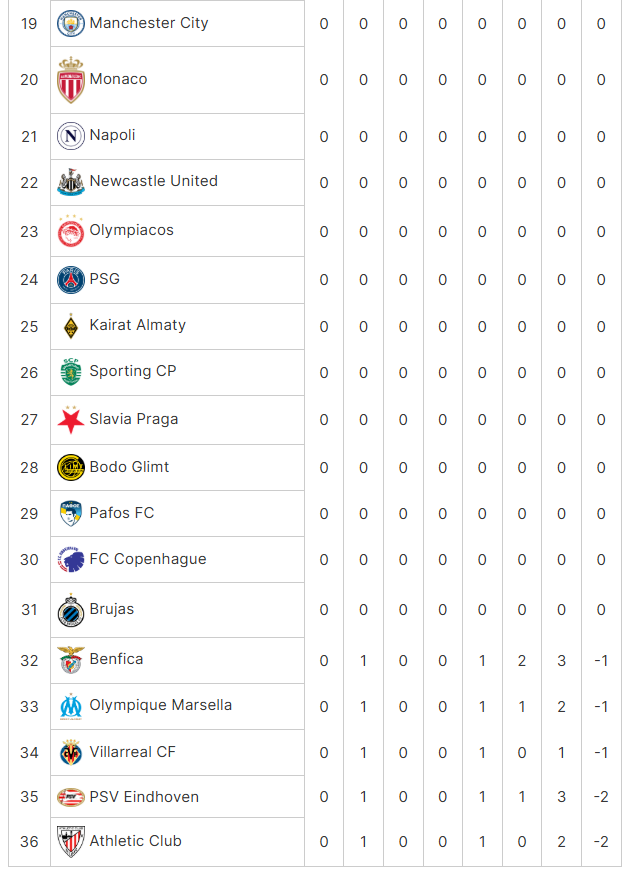632x872 pixels.
Task: Click the Monaco club crest
Action: [71, 80]
